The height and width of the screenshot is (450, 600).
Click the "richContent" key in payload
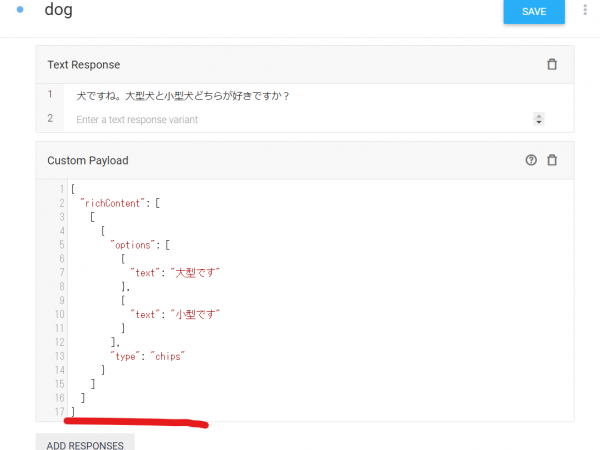(x=112, y=203)
